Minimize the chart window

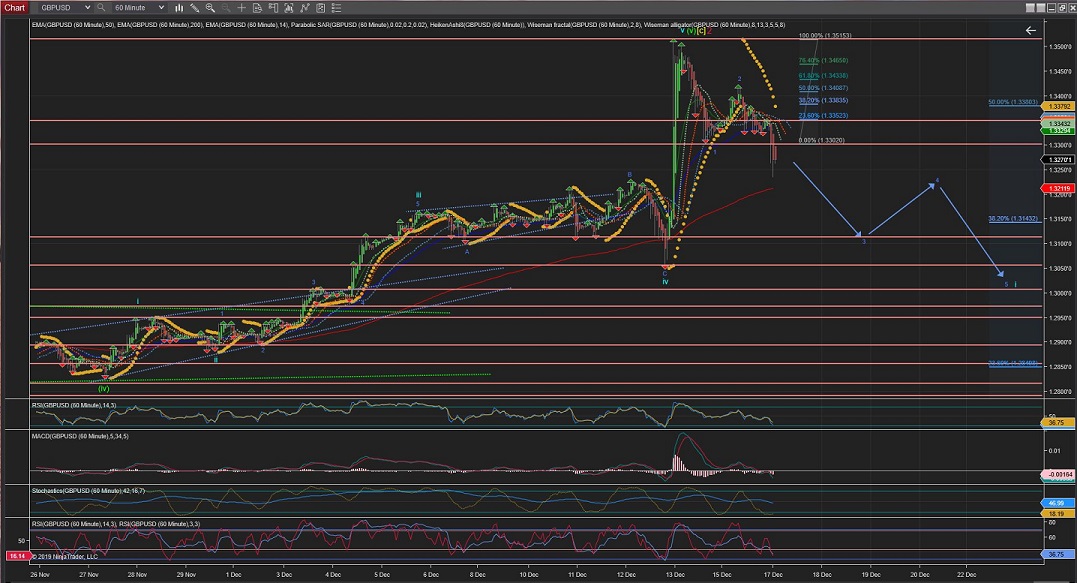[1053, 8]
